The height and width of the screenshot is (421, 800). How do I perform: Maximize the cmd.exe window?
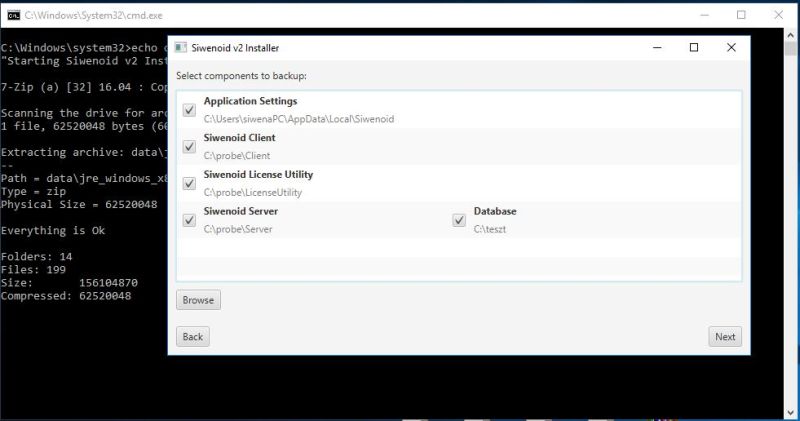(x=741, y=15)
